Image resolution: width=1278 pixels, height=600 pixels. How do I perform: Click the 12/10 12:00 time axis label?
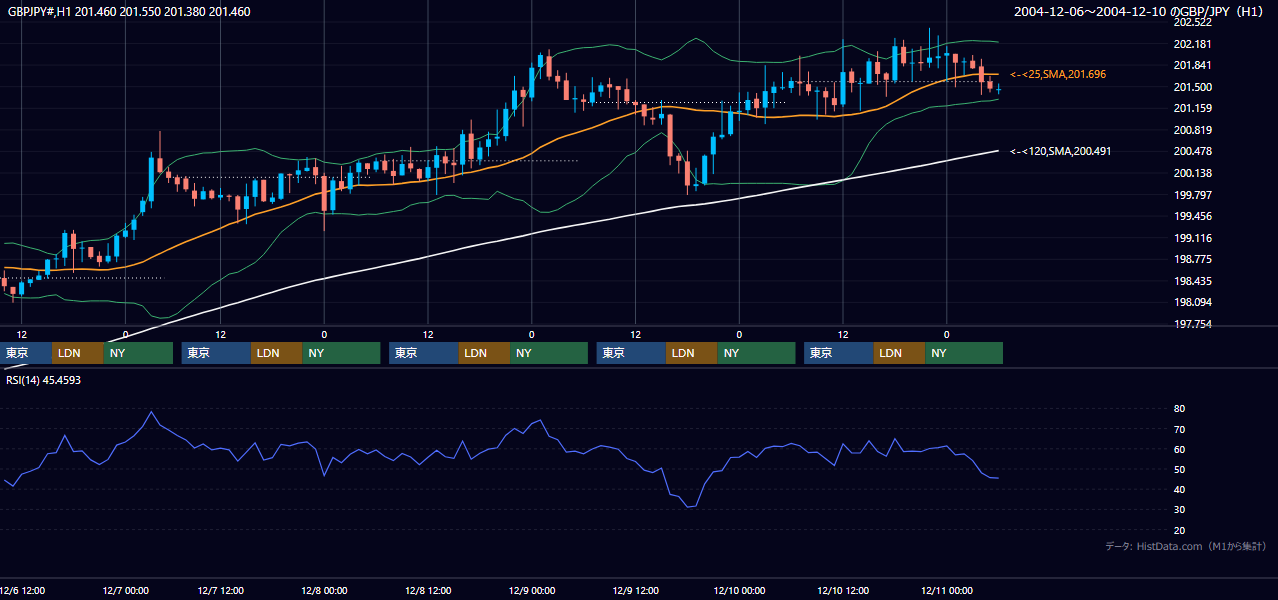tap(843, 590)
